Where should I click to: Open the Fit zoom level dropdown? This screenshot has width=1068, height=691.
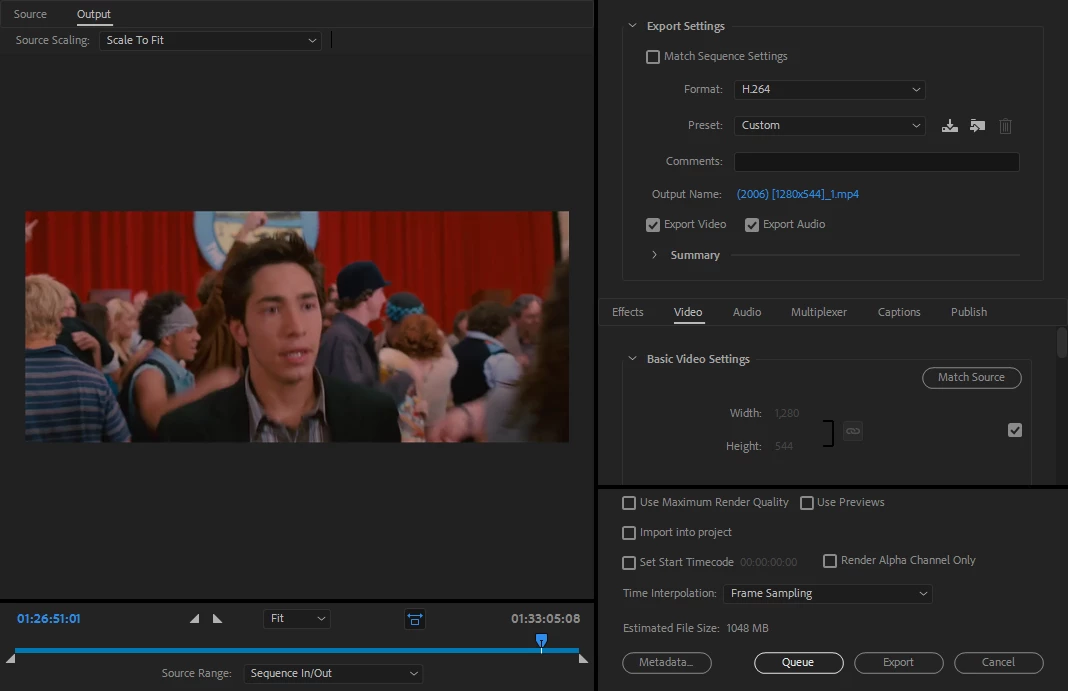(296, 618)
